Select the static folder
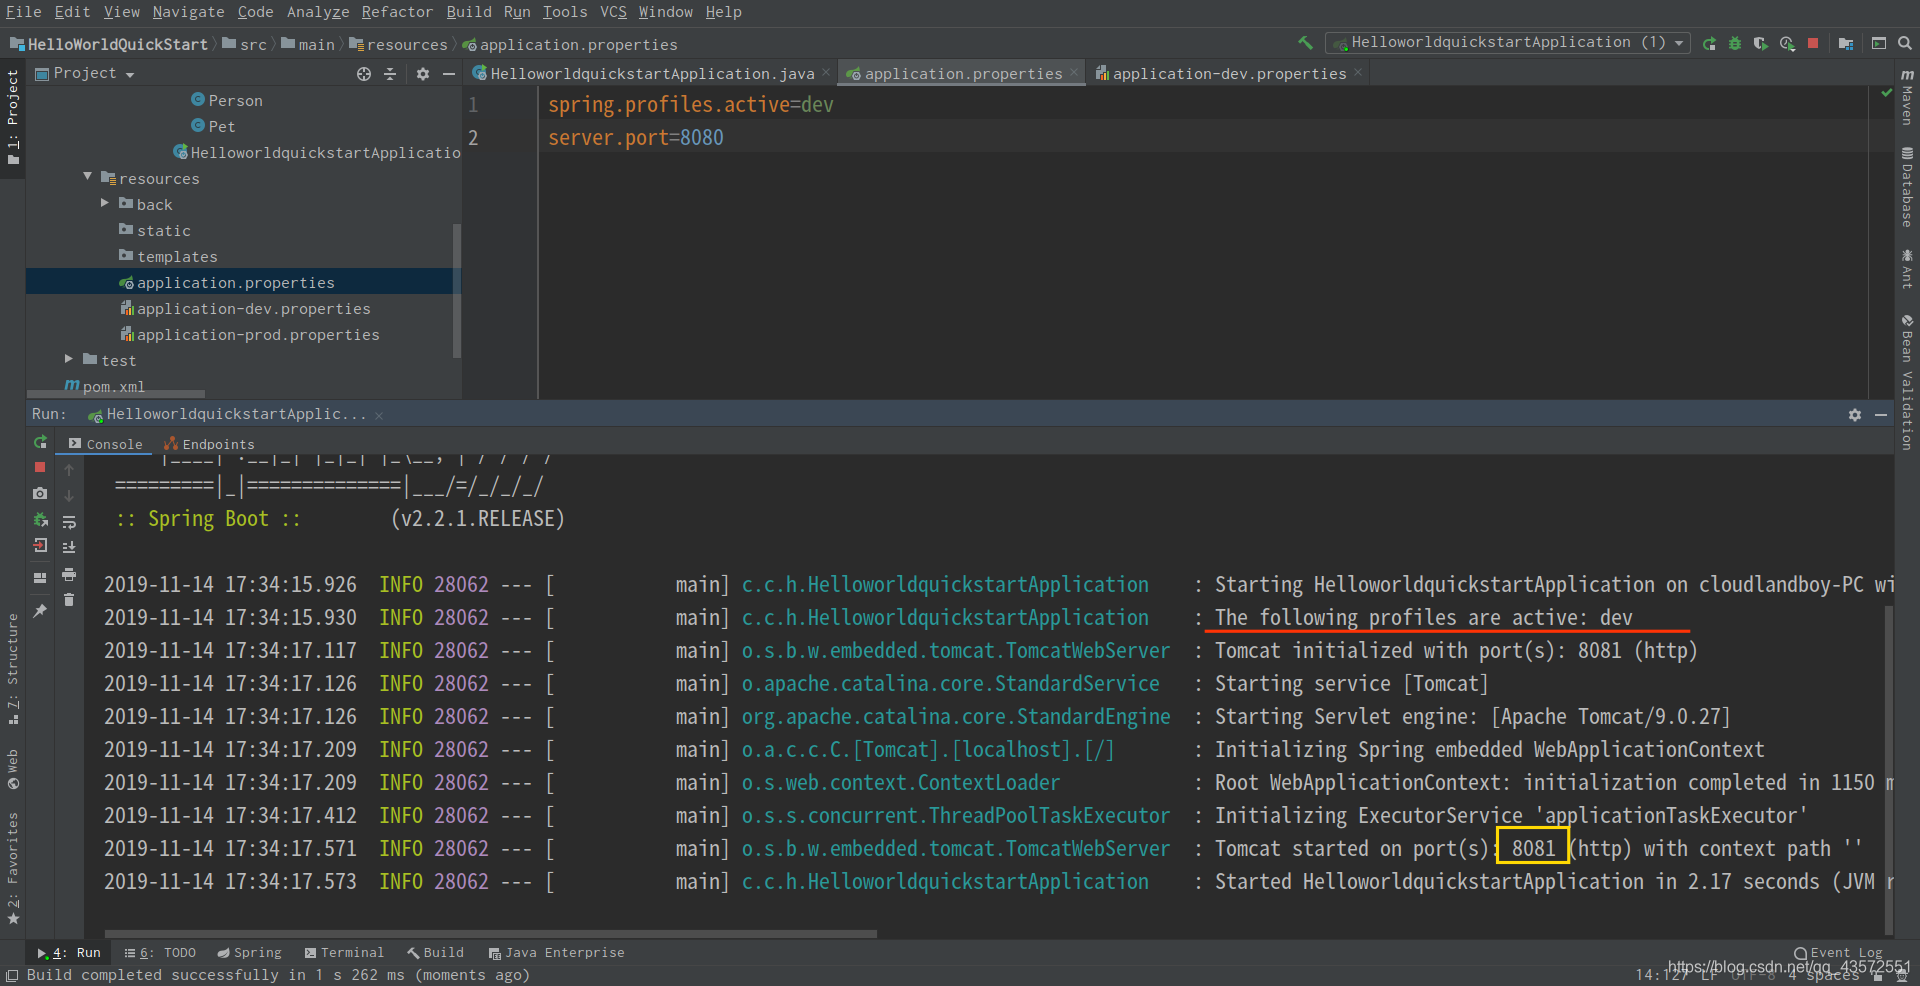 click(x=155, y=230)
